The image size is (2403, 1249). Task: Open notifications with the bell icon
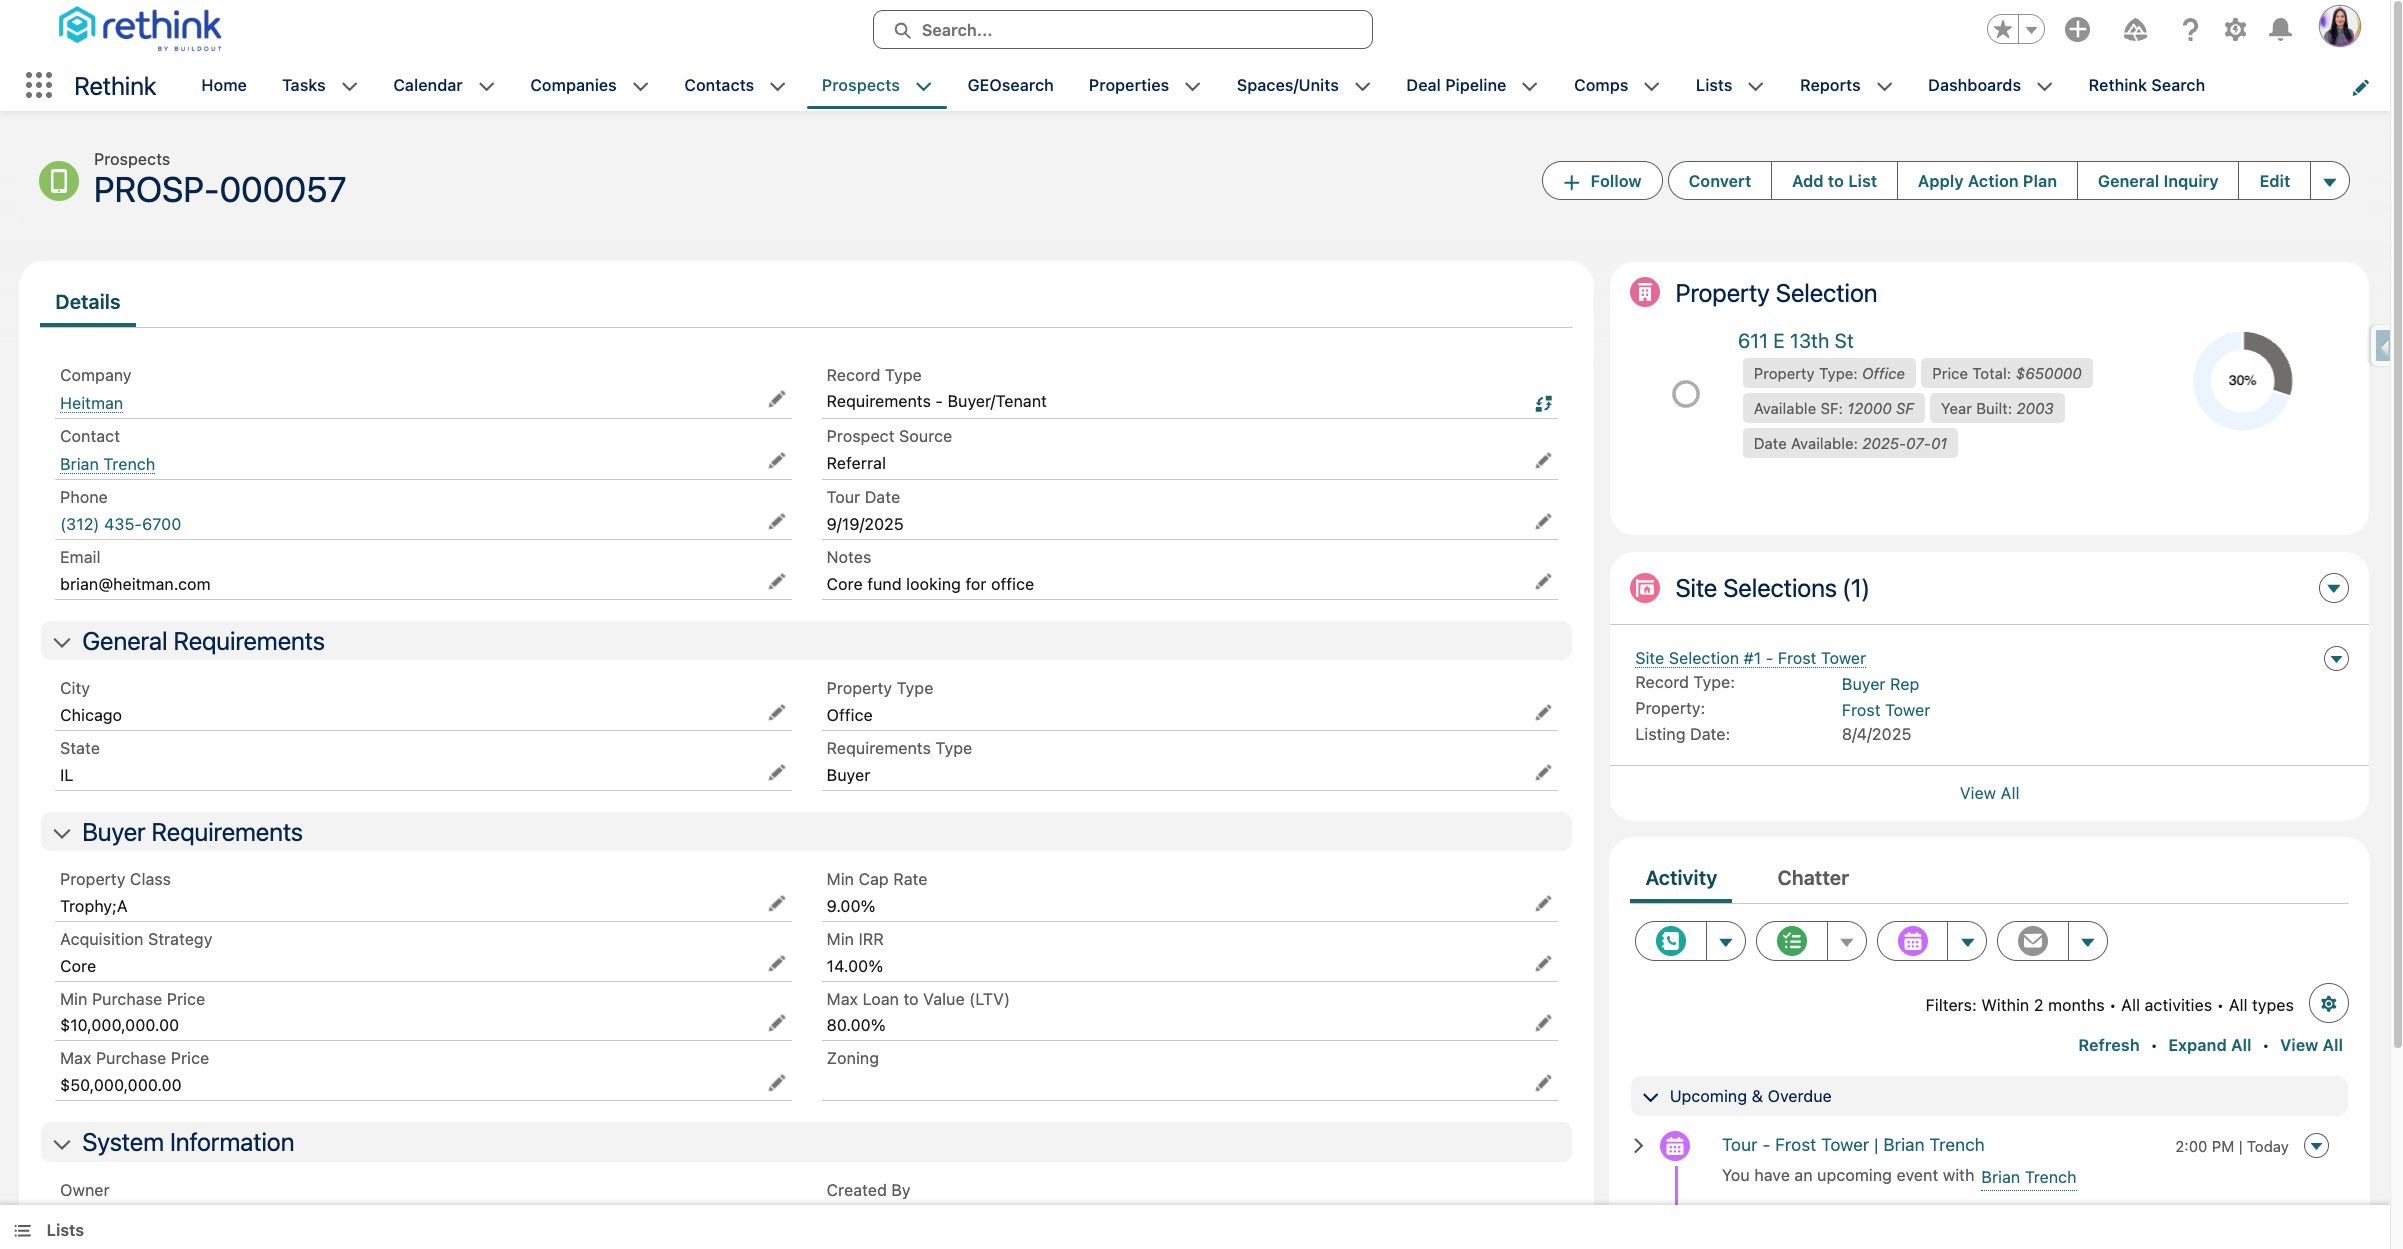point(2281,29)
